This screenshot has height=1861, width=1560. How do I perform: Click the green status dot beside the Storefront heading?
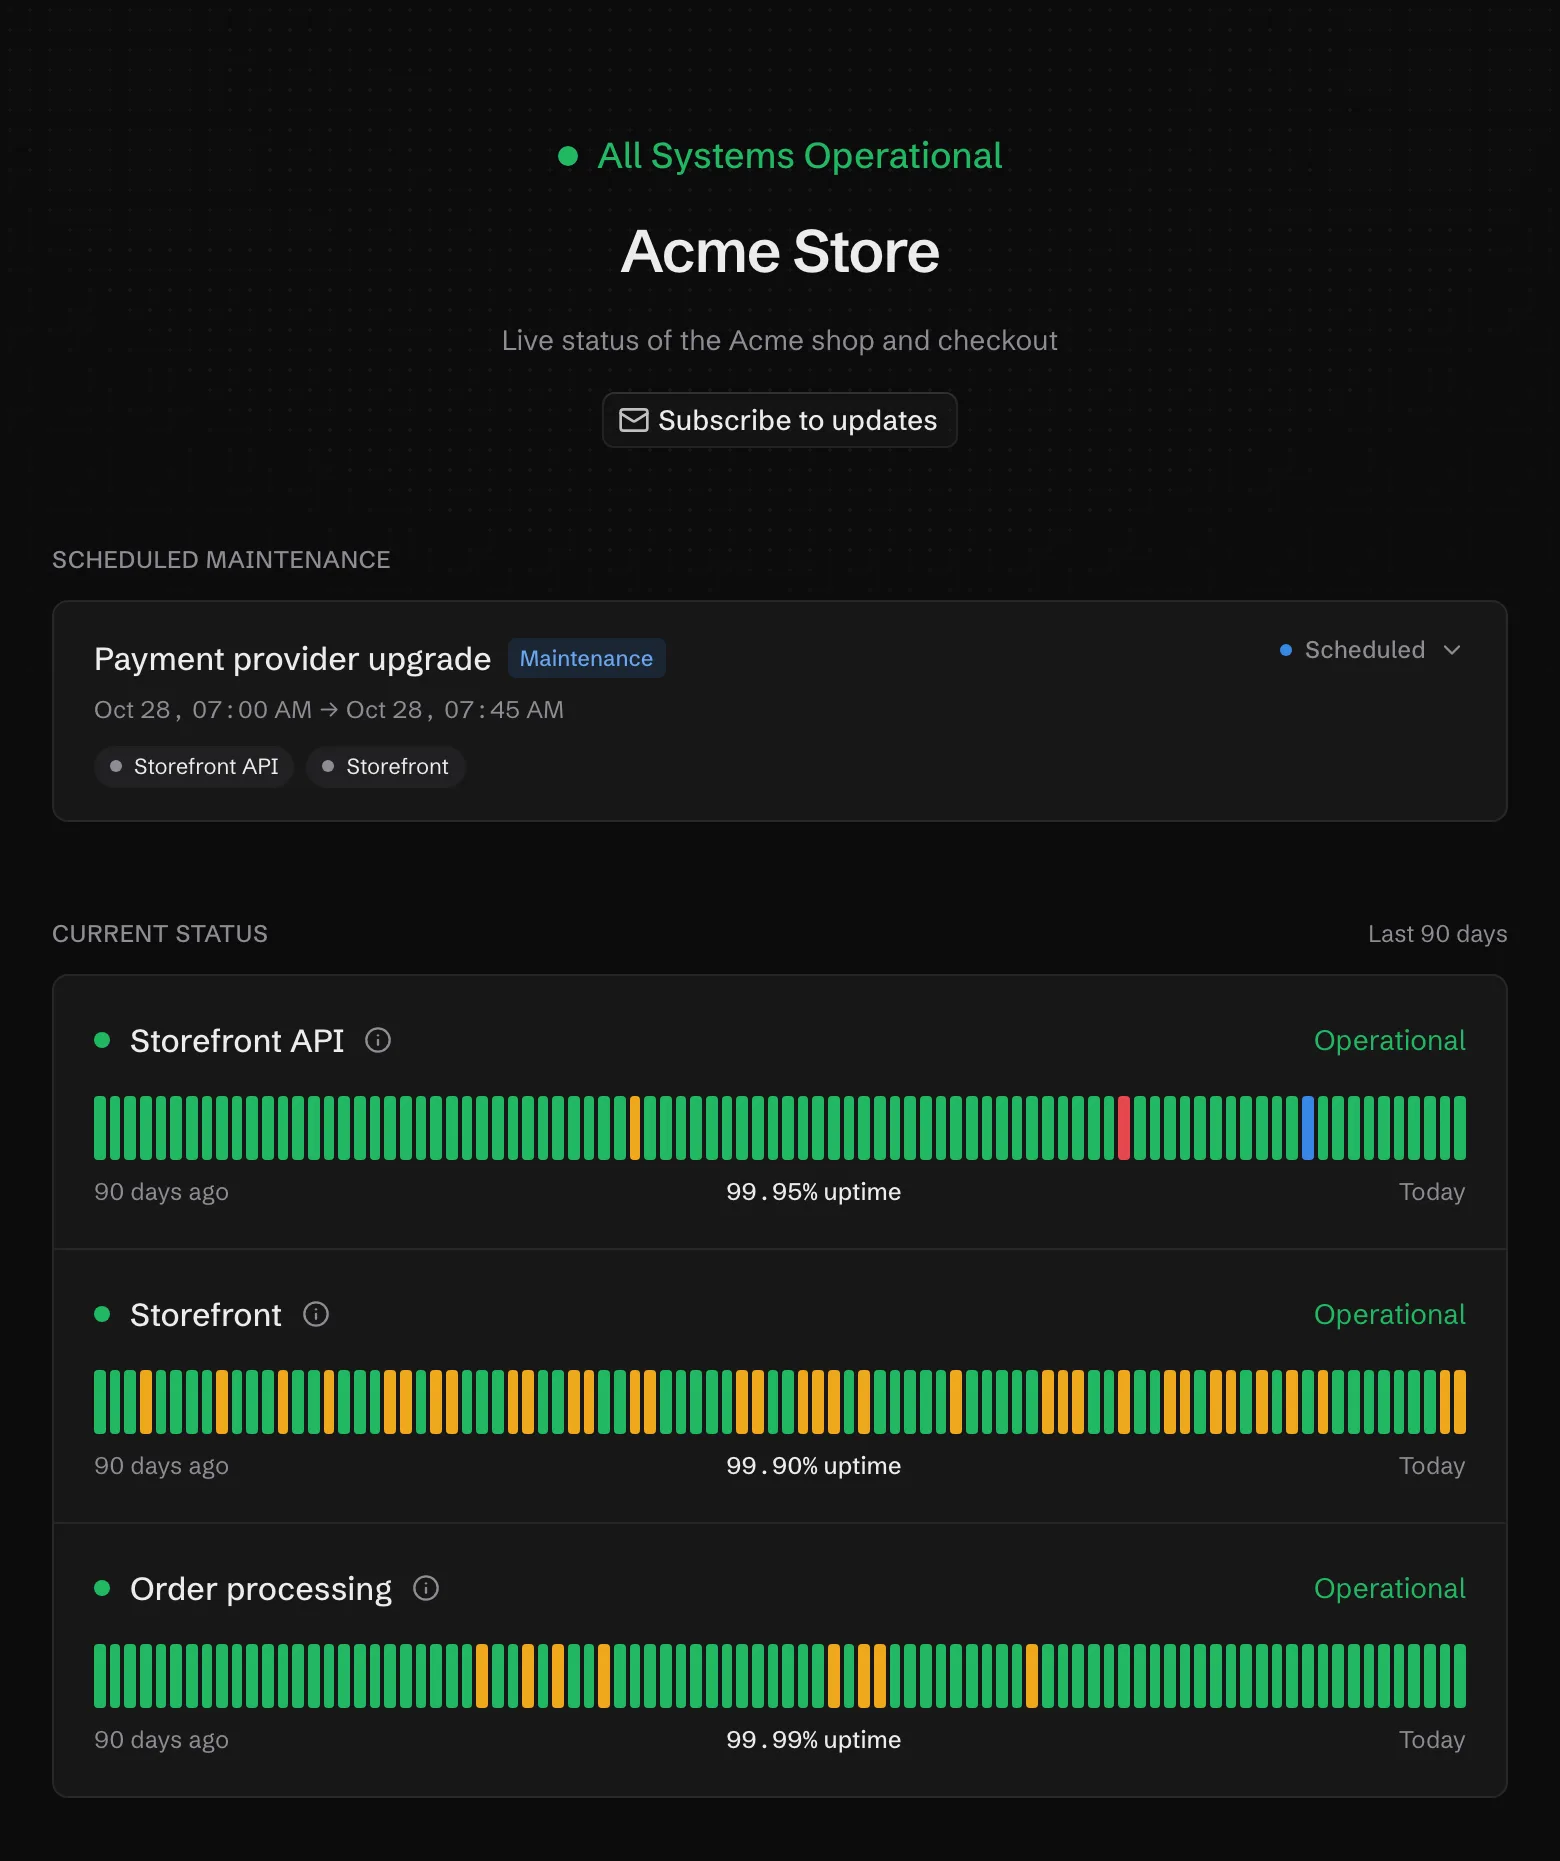(102, 1314)
